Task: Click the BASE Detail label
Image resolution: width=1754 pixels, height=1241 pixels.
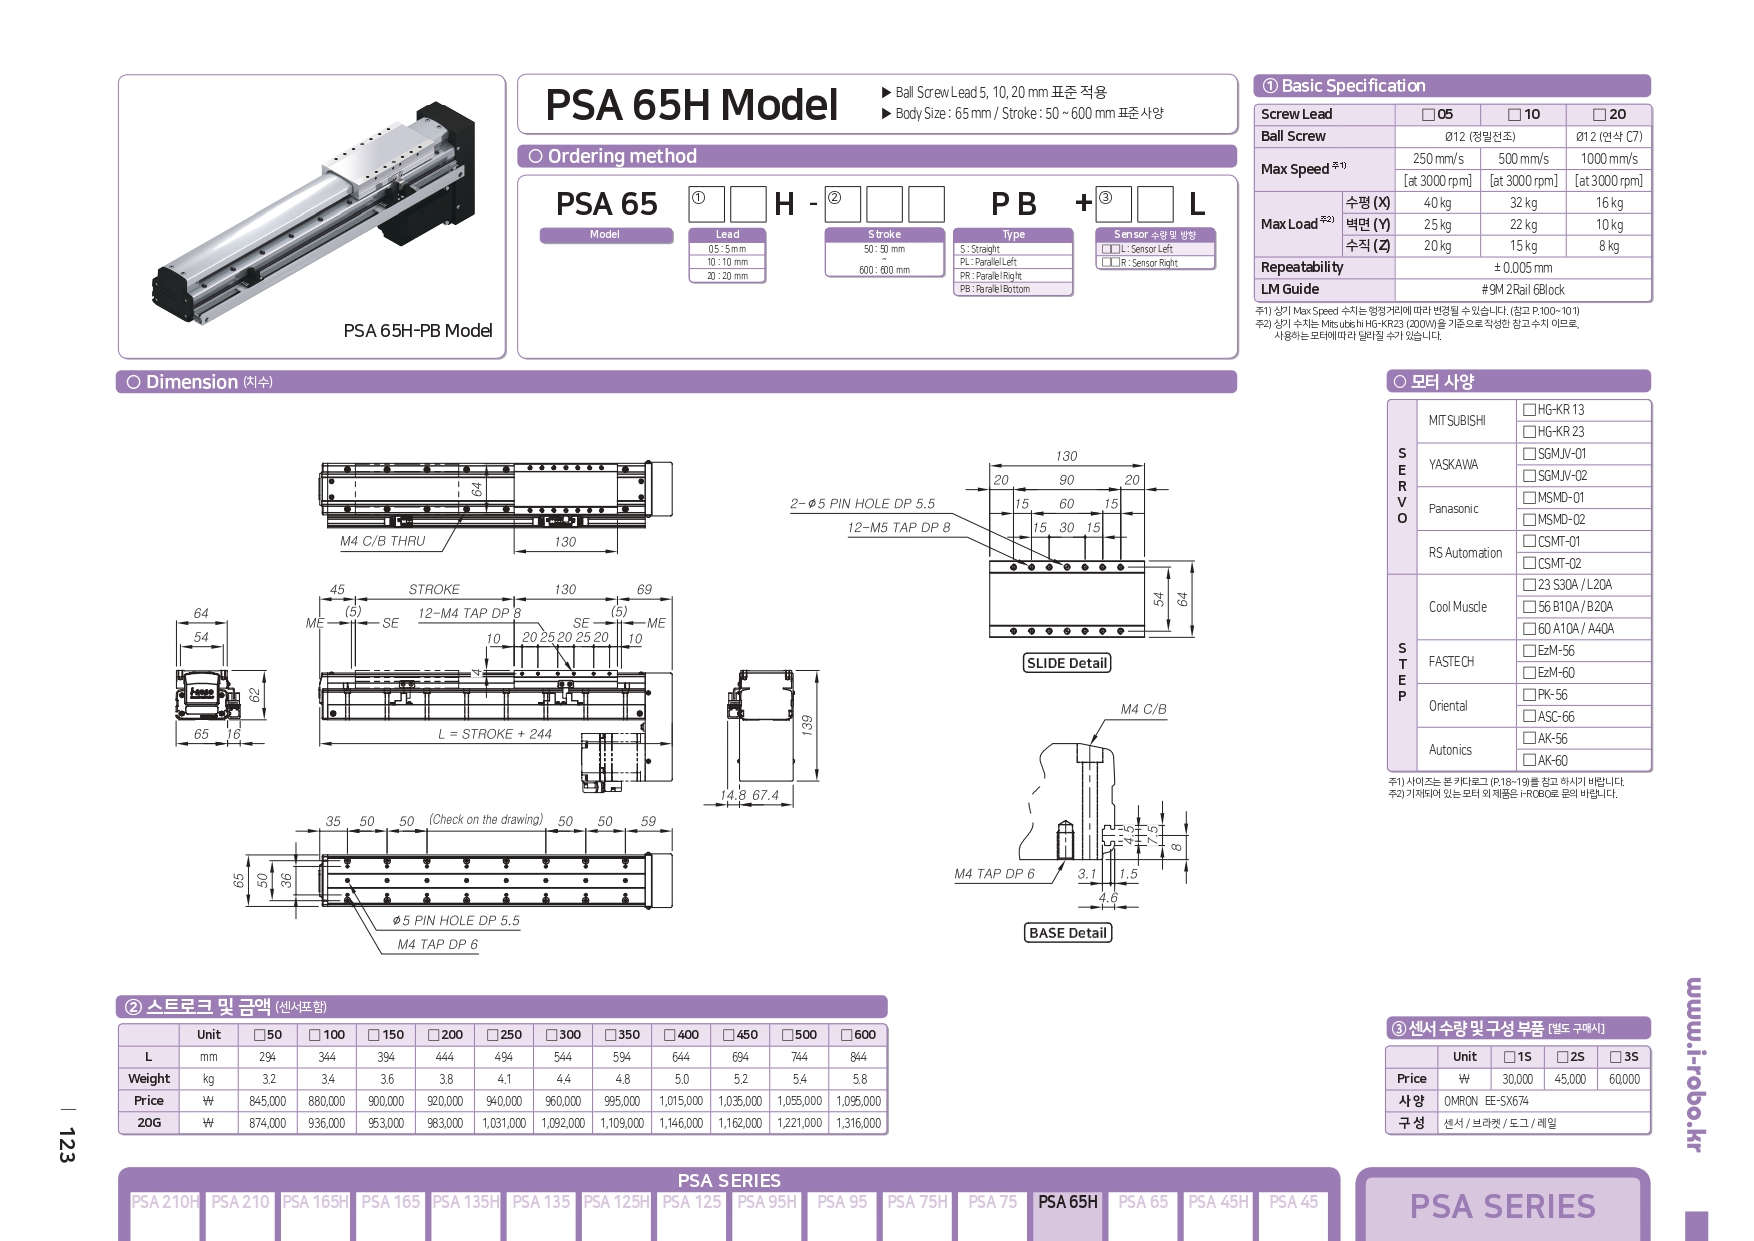Action: pos(1068,933)
